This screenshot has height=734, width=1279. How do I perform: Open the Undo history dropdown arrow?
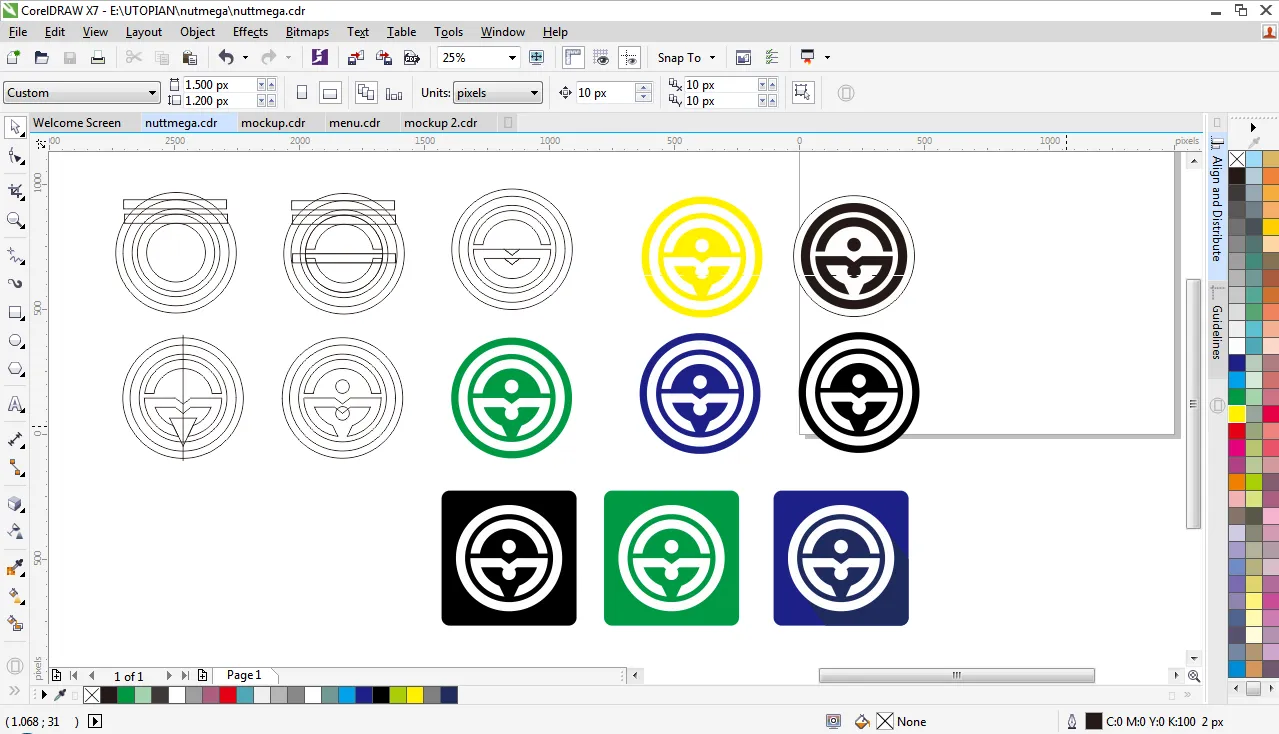pyautogui.click(x=245, y=58)
